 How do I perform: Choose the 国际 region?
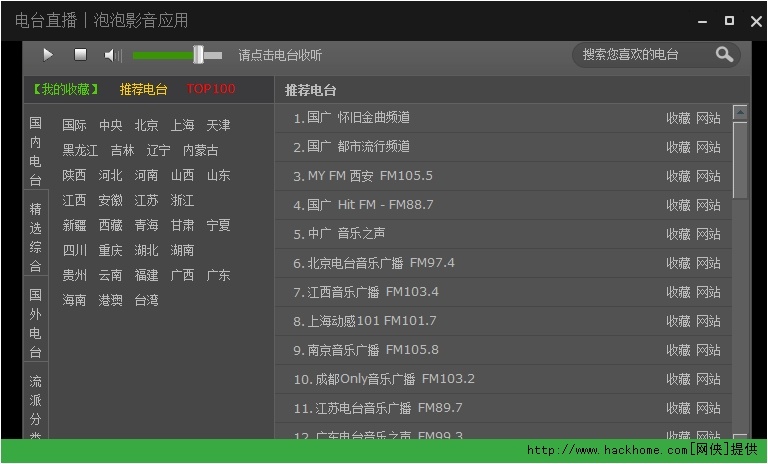click(74, 125)
